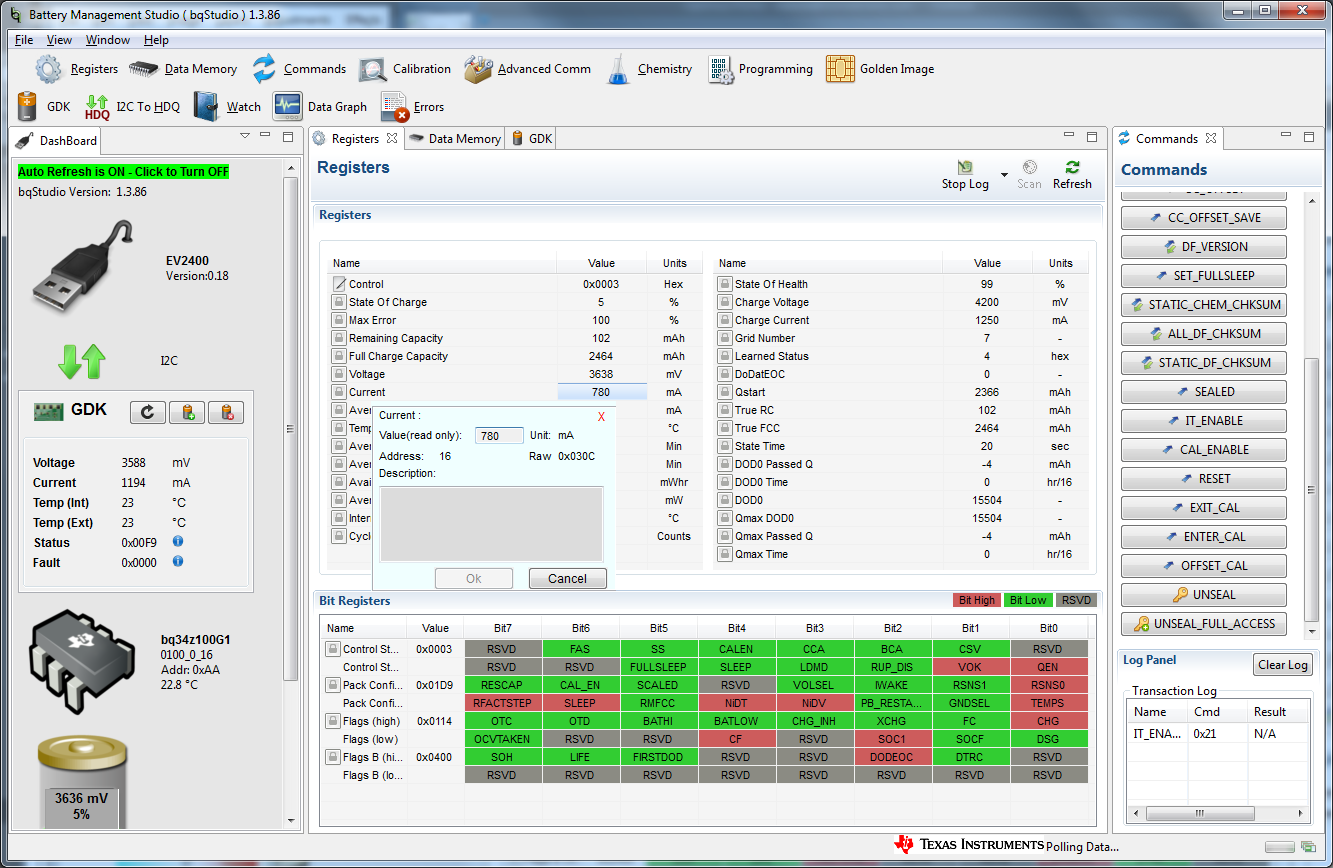Screen dimensions: 1333x868
Task: Toggle the BATLOW bit cell
Action: pyautogui.click(x=736, y=721)
